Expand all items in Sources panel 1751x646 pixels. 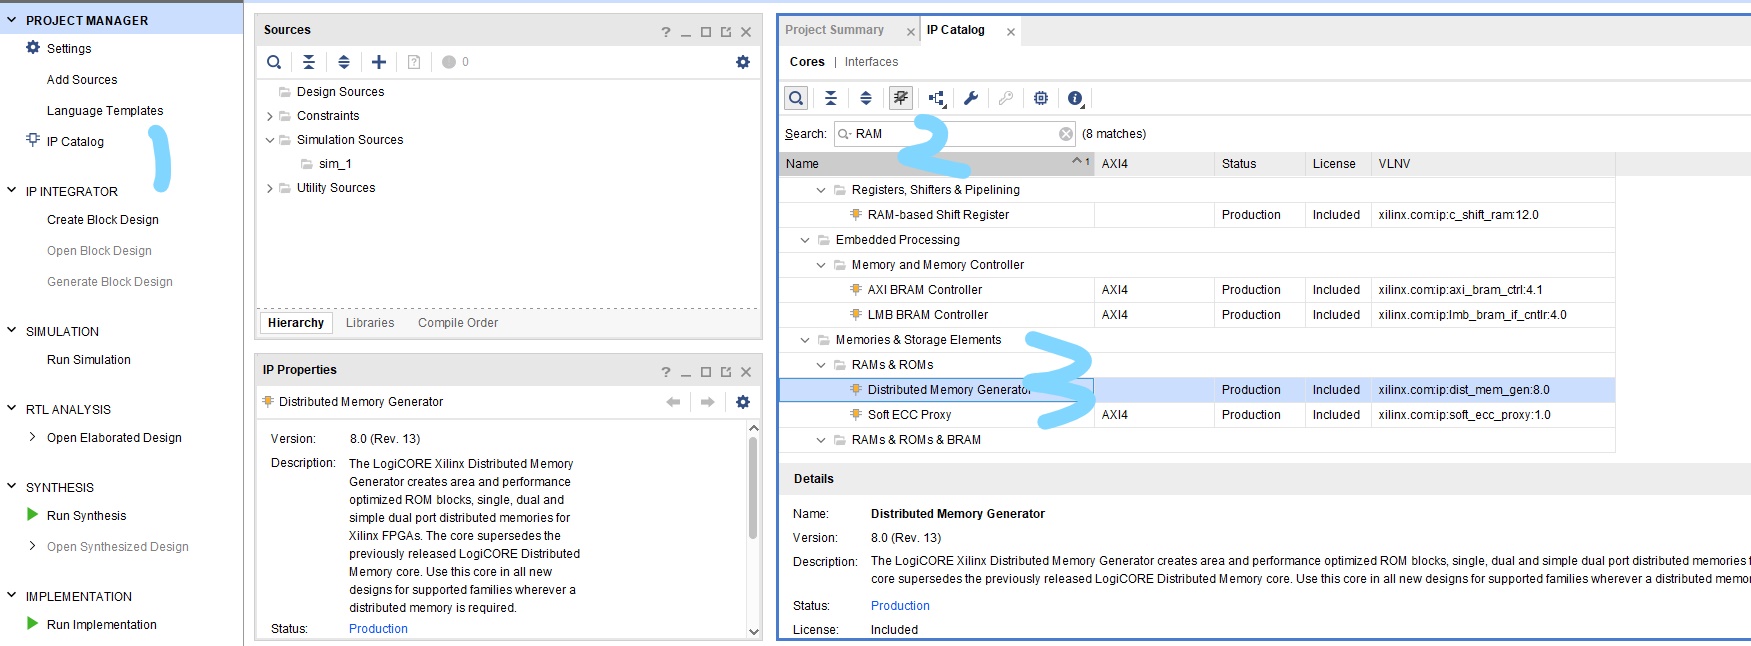344,62
